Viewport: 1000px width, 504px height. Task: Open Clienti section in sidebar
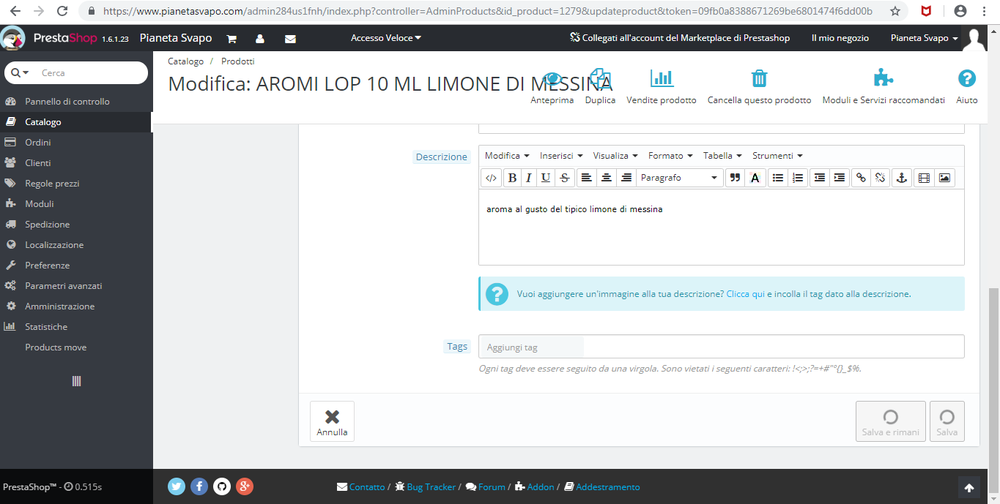tap(76, 163)
